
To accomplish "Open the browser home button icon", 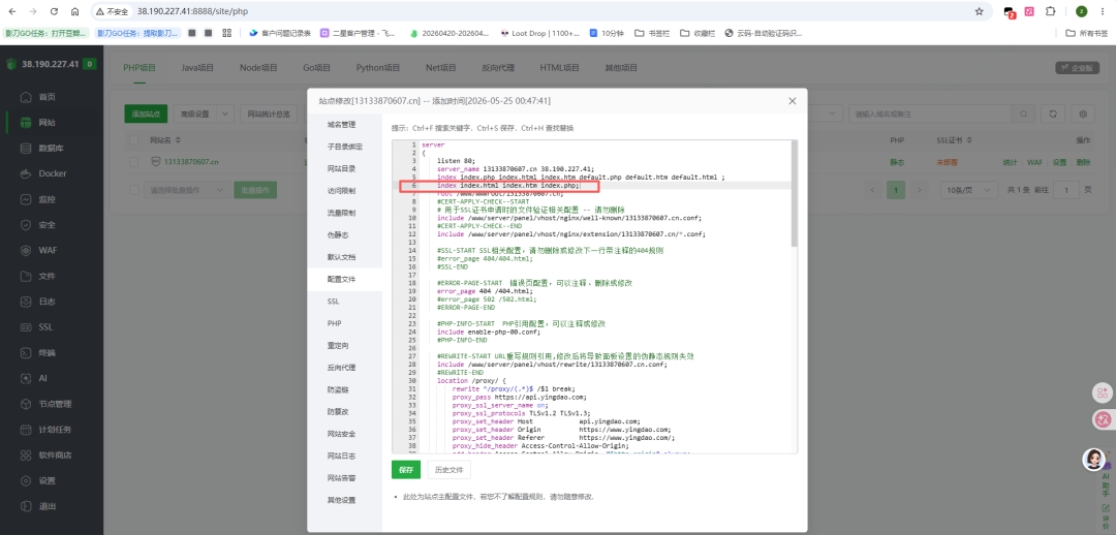I will (x=75, y=11).
